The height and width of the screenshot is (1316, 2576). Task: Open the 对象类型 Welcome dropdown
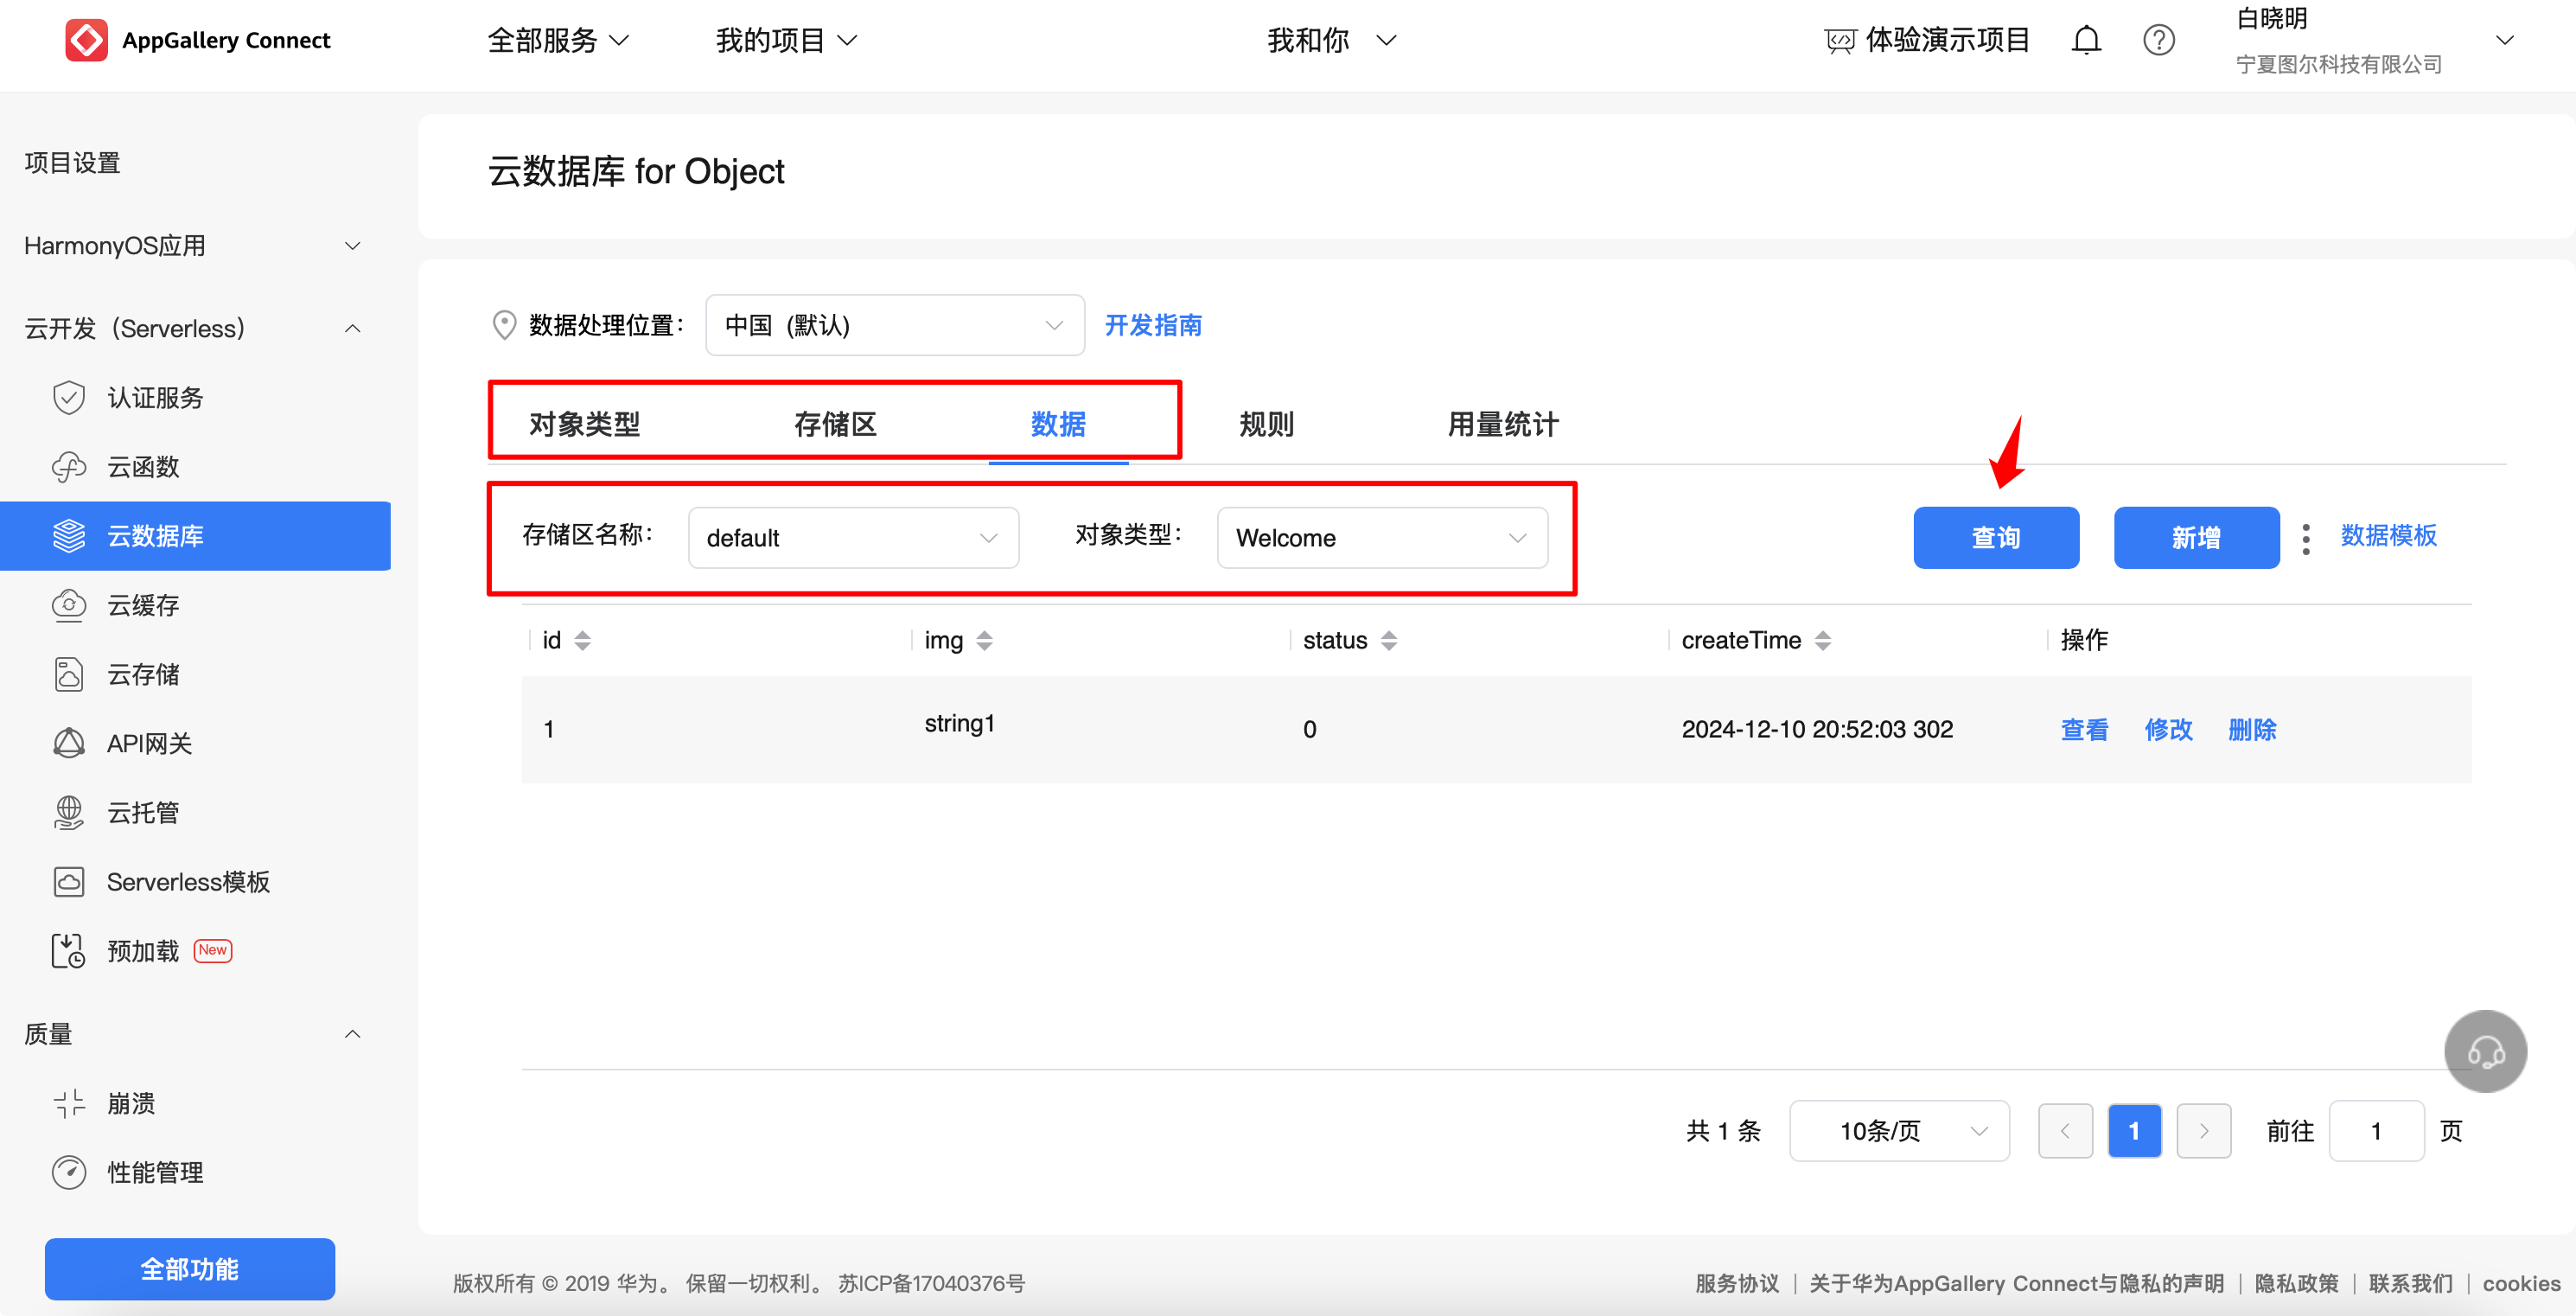pos(1382,538)
